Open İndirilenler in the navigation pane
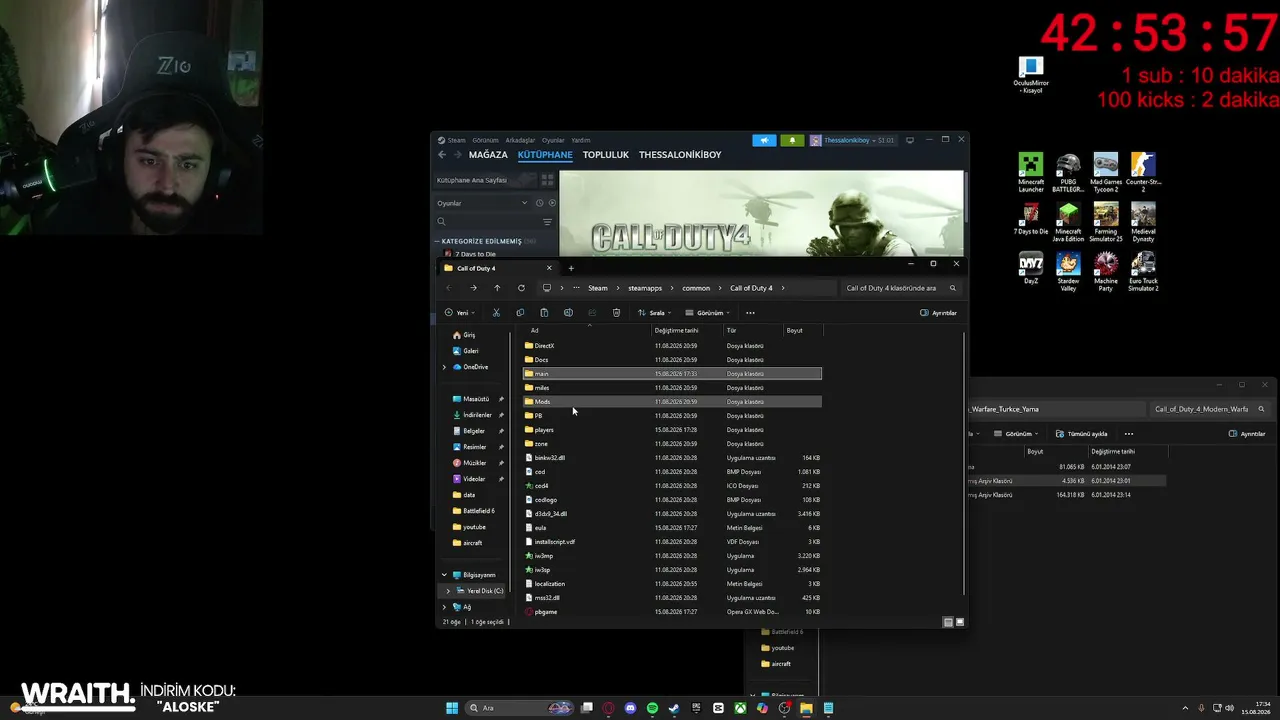Image resolution: width=1280 pixels, height=720 pixels. tap(478, 415)
